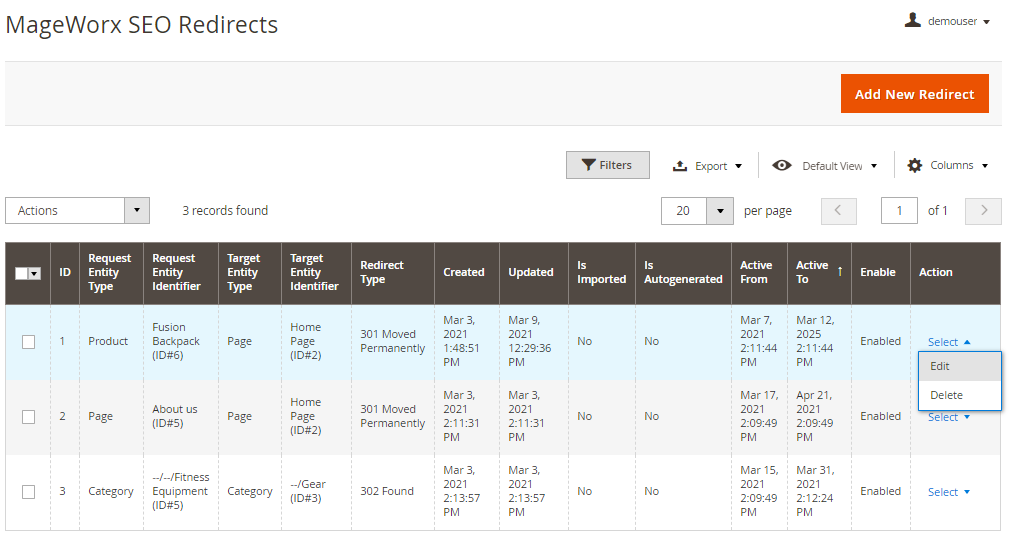Click the demouser account icon
This screenshot has width=1009, height=537.
coord(912,20)
